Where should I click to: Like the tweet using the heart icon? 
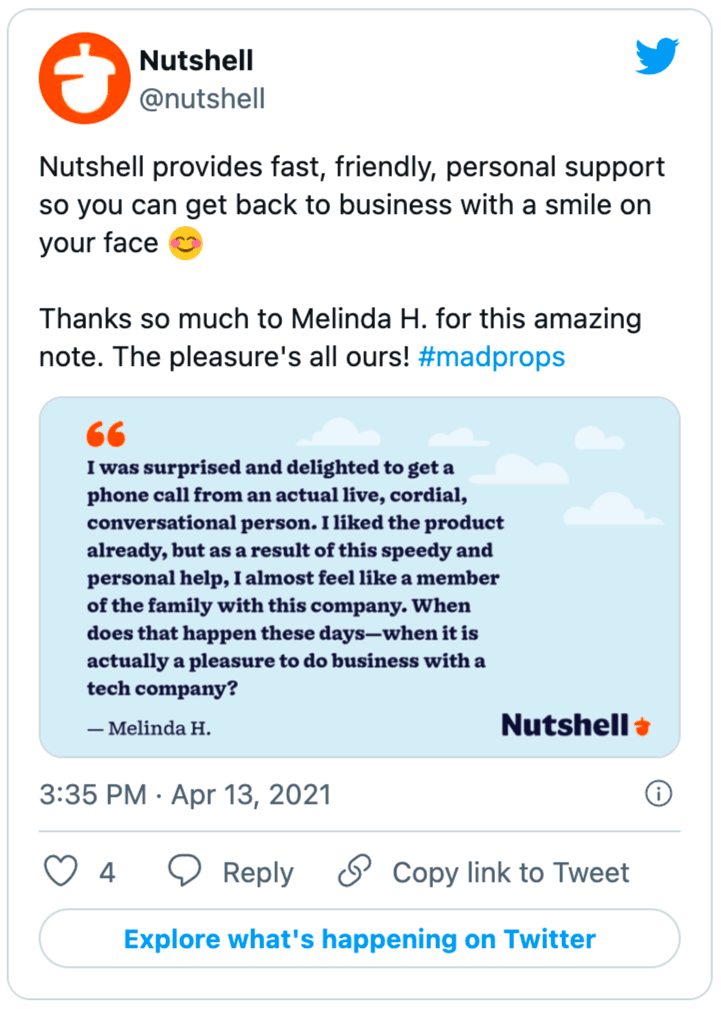coord(60,871)
